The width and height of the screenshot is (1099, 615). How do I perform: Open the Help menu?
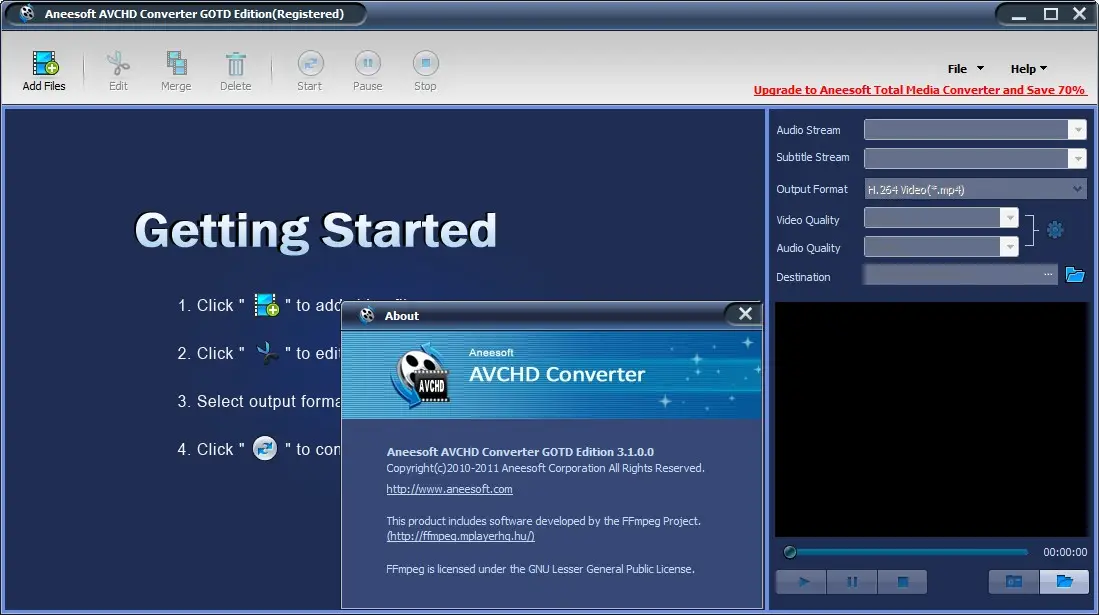(1028, 69)
